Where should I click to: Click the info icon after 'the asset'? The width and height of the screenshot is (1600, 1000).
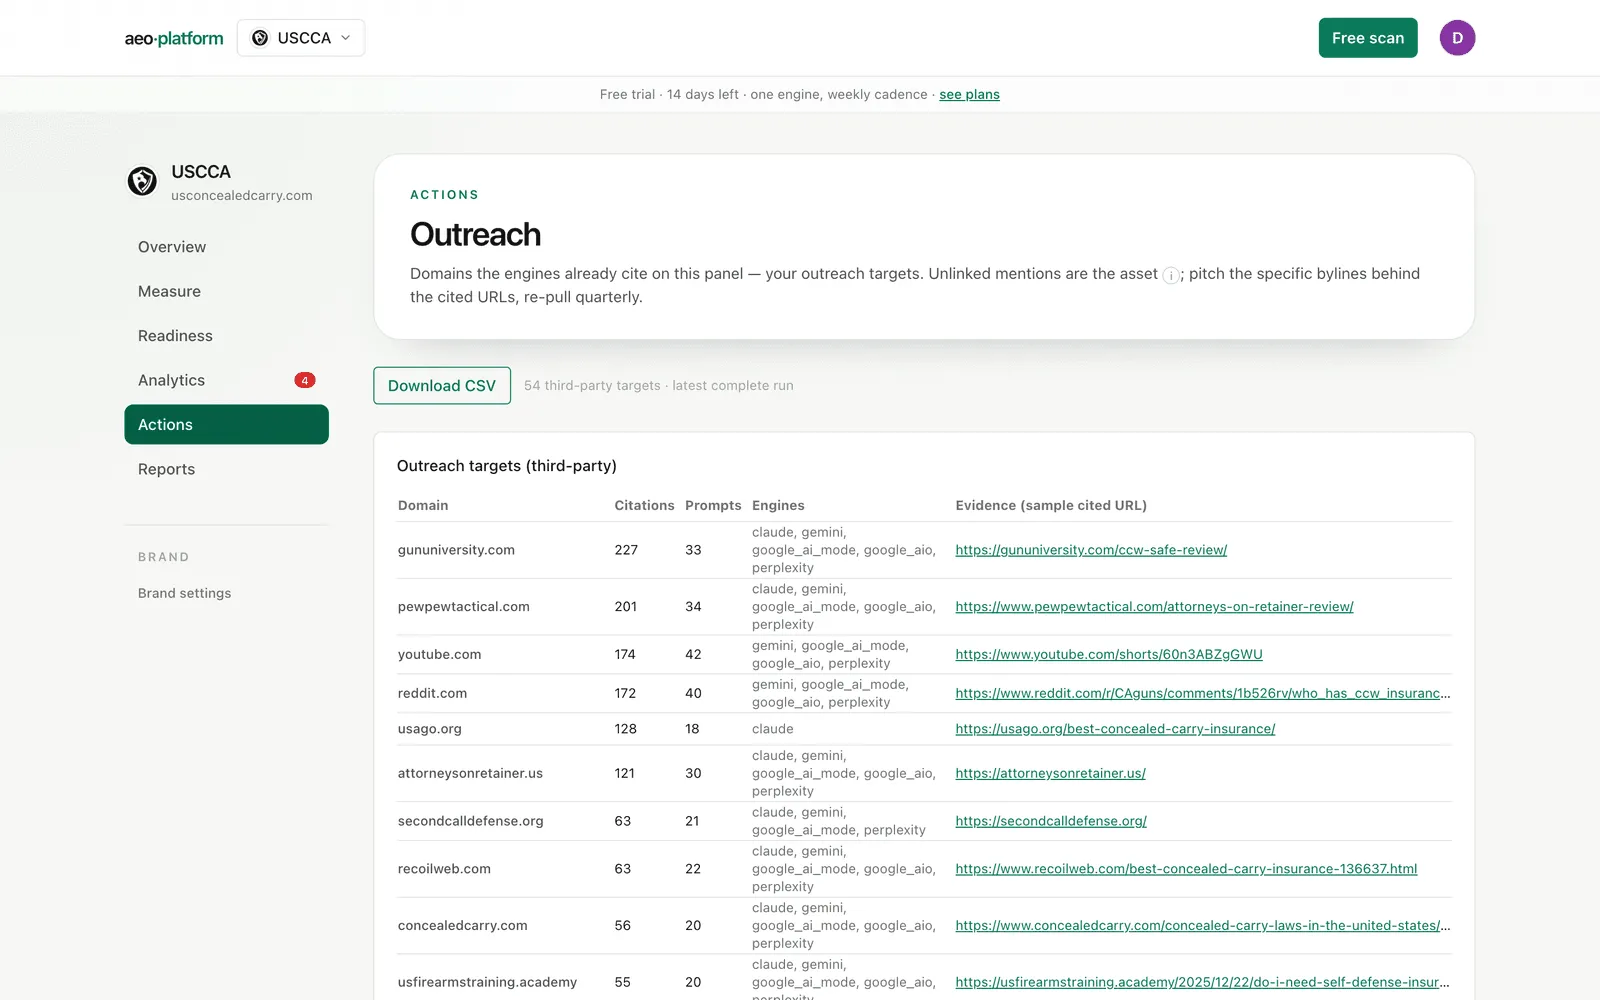[x=1170, y=275]
